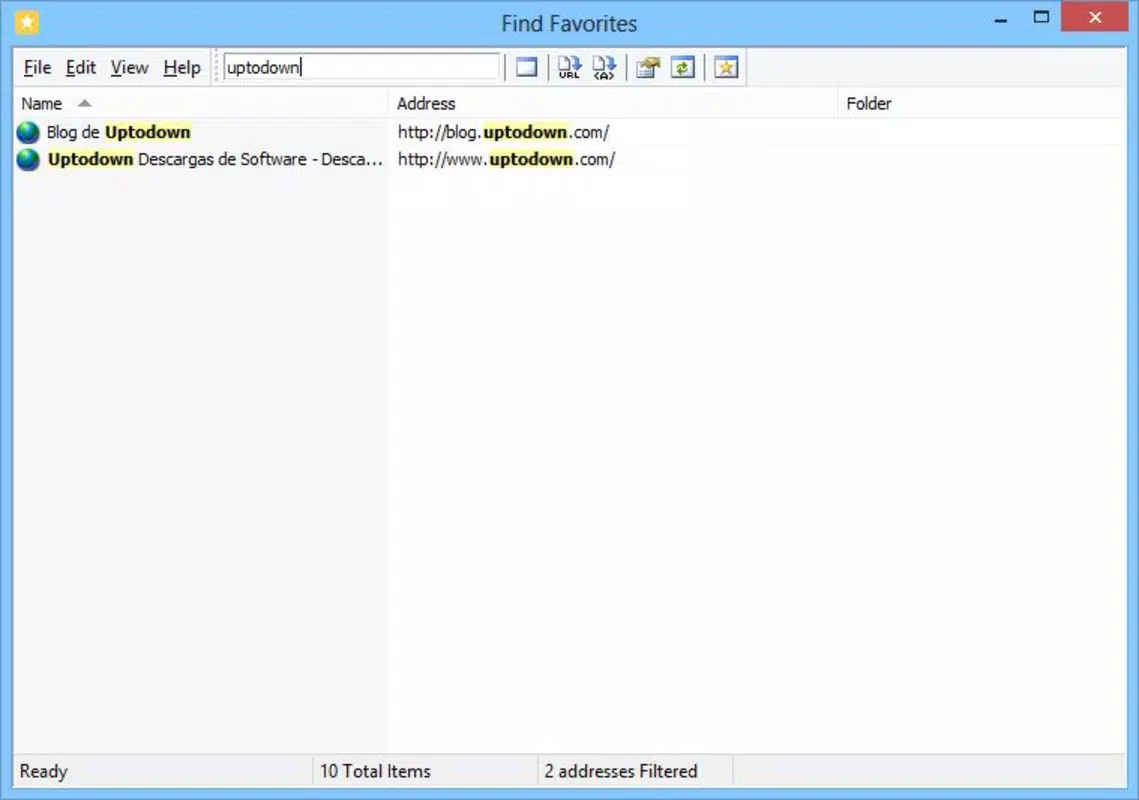Image resolution: width=1139 pixels, height=800 pixels.
Task: Select the 'Uptodown Descargas de Software' favorite
Action: coord(215,159)
